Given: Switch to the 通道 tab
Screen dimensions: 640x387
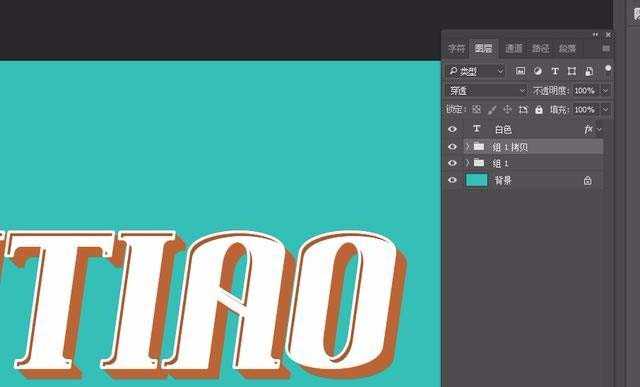Looking at the screenshot, I should (513, 49).
